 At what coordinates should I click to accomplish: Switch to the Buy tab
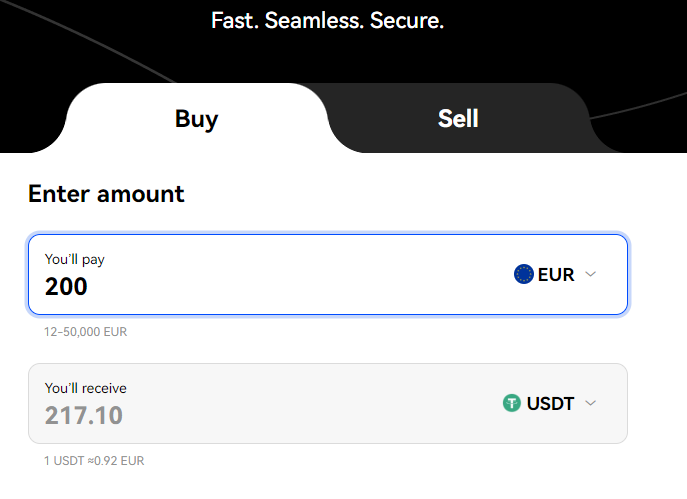click(196, 118)
